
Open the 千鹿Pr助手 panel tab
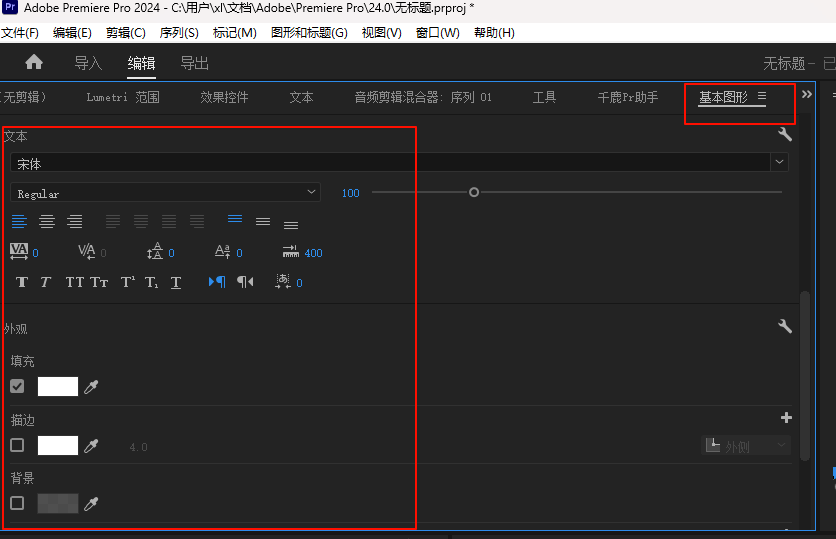(x=628, y=97)
